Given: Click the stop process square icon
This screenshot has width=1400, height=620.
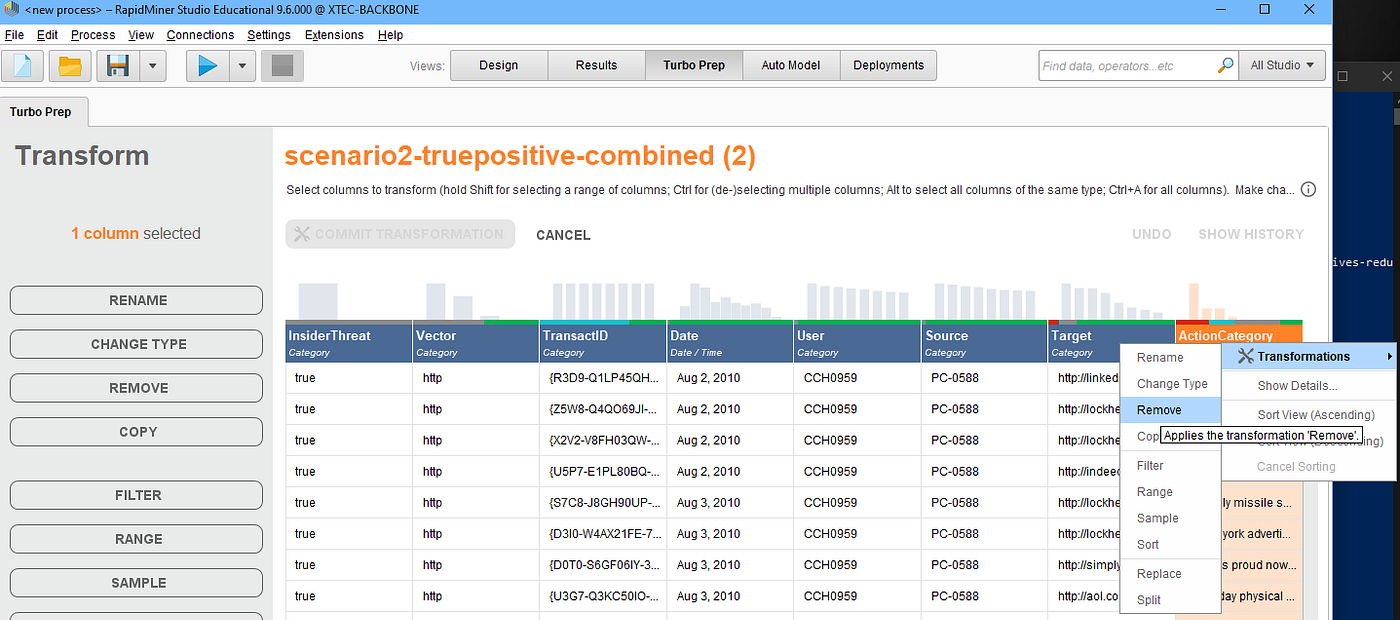Looking at the screenshot, I should (x=282, y=66).
